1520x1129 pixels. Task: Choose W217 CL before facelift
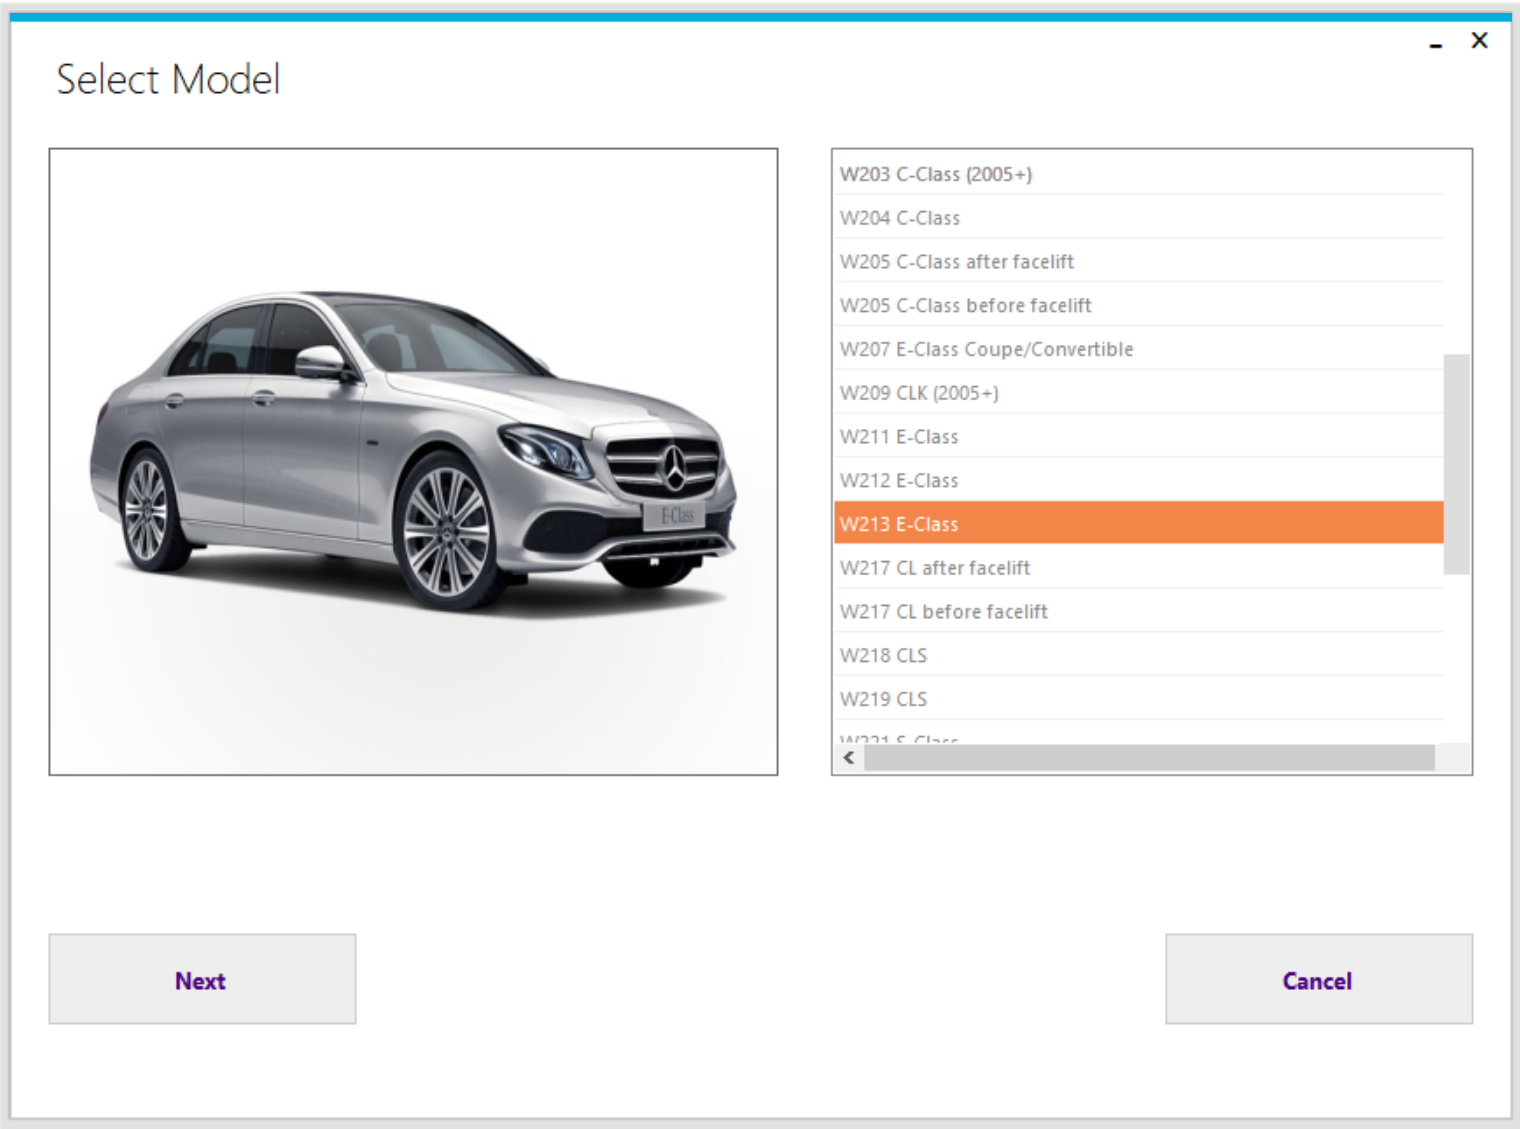[1139, 611]
